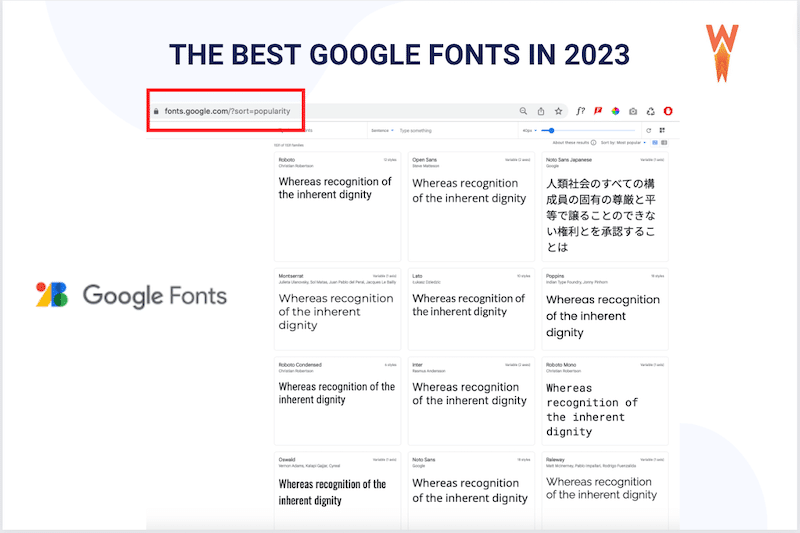Click the camera screenshot extension icon

tap(633, 111)
